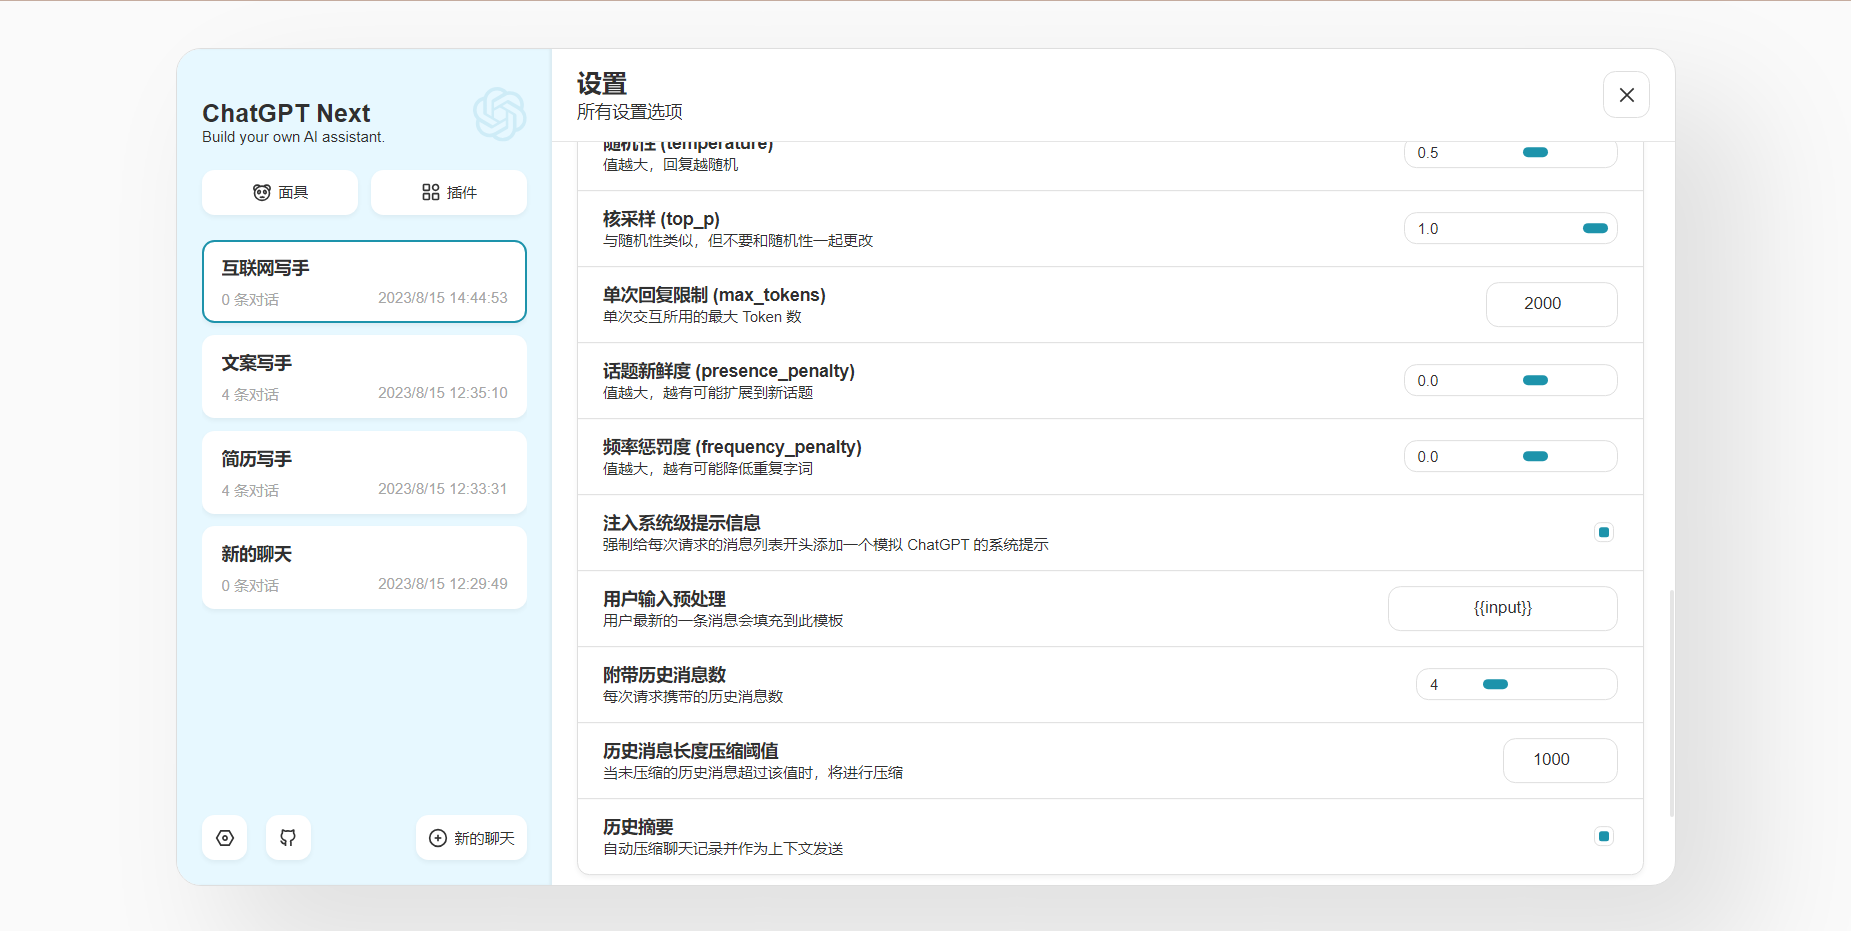Start a 新的聊天 conversation
Image resolution: width=1851 pixels, height=931 pixels.
coord(471,838)
